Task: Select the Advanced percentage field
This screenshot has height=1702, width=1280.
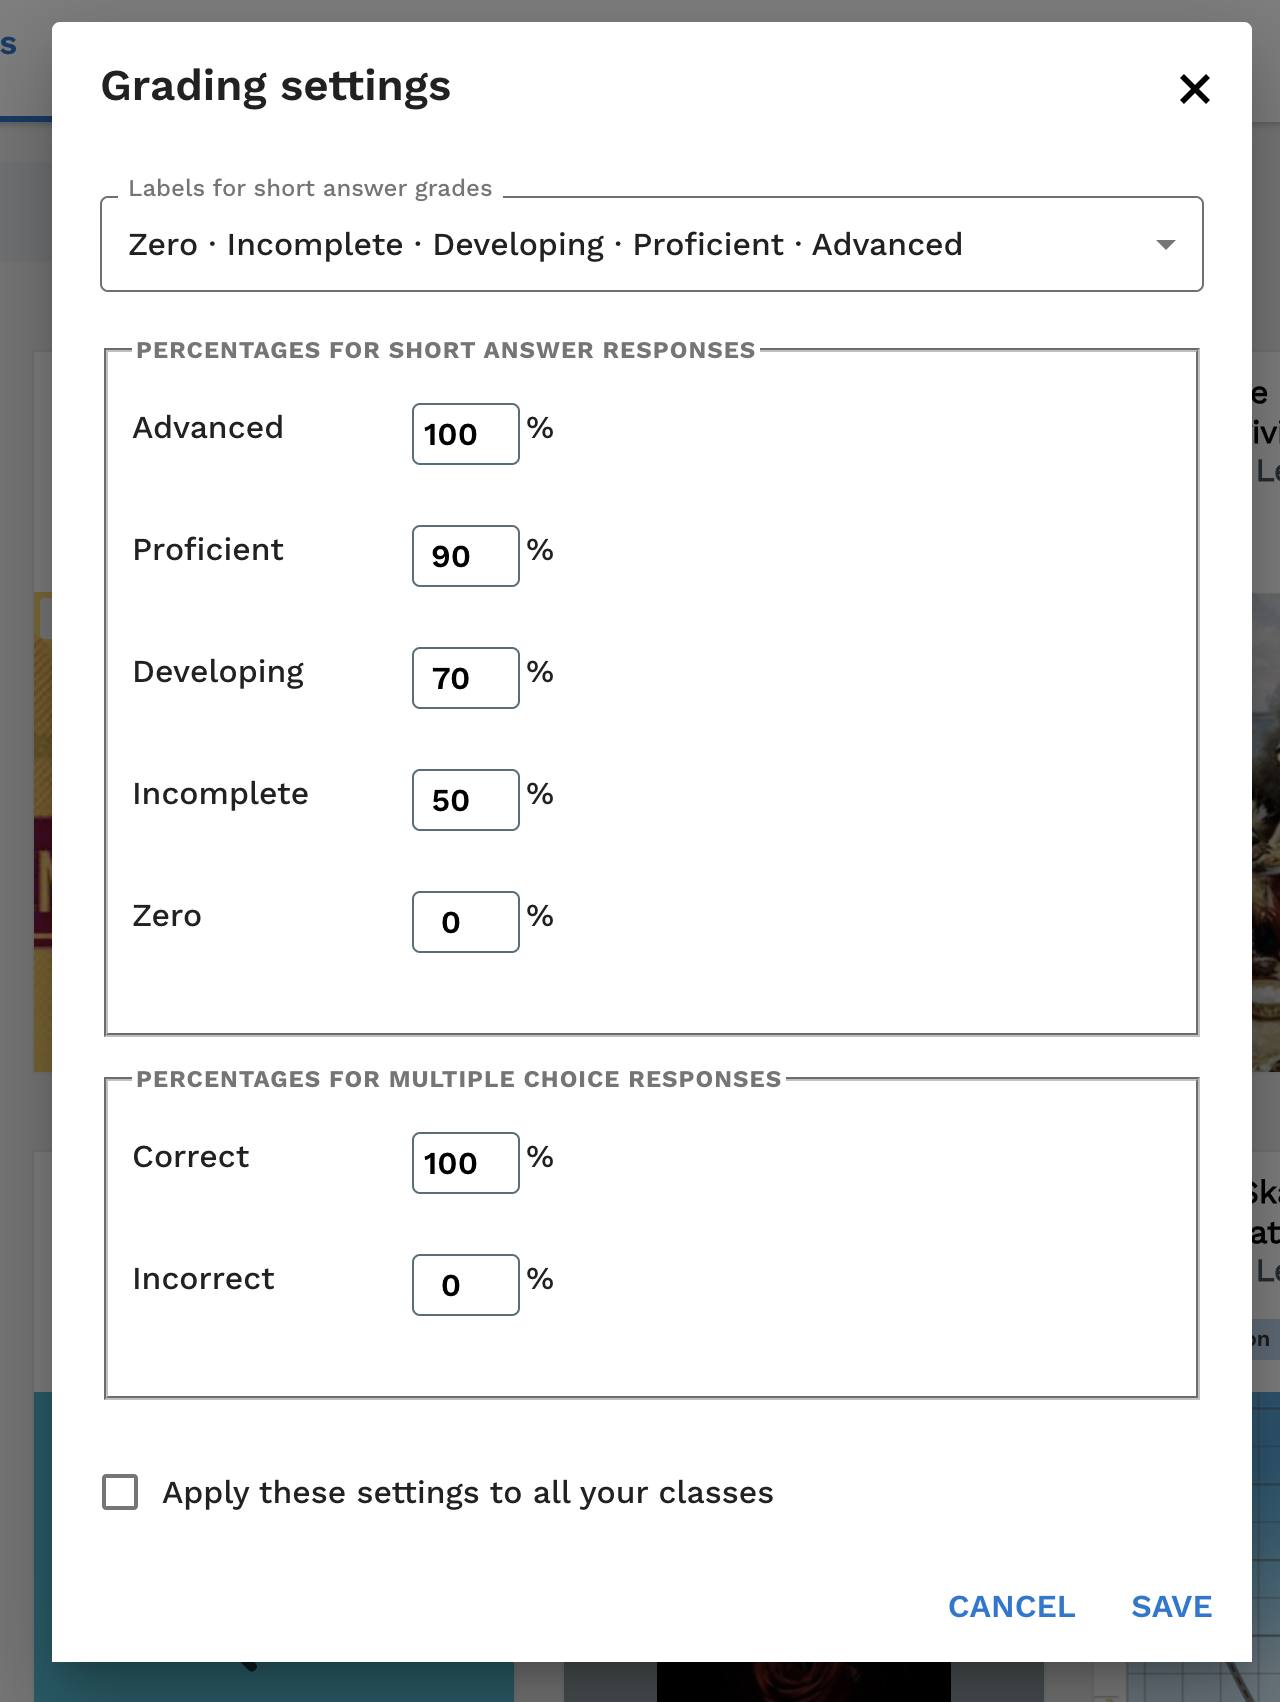Action: (x=464, y=433)
